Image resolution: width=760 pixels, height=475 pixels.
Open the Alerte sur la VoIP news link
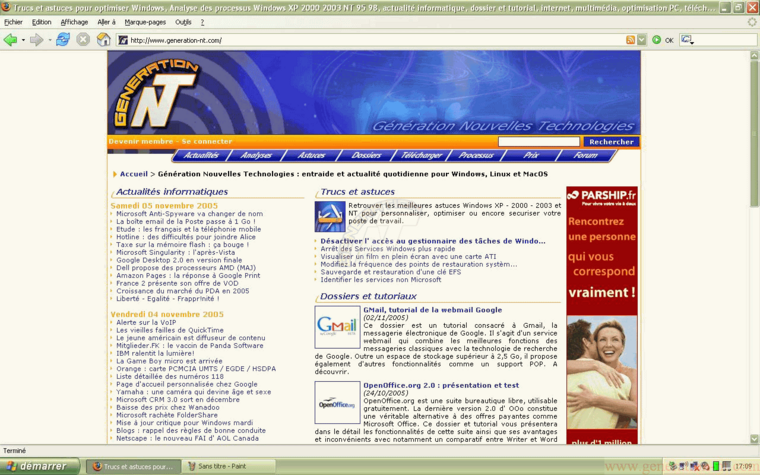pyautogui.click(x=146, y=322)
